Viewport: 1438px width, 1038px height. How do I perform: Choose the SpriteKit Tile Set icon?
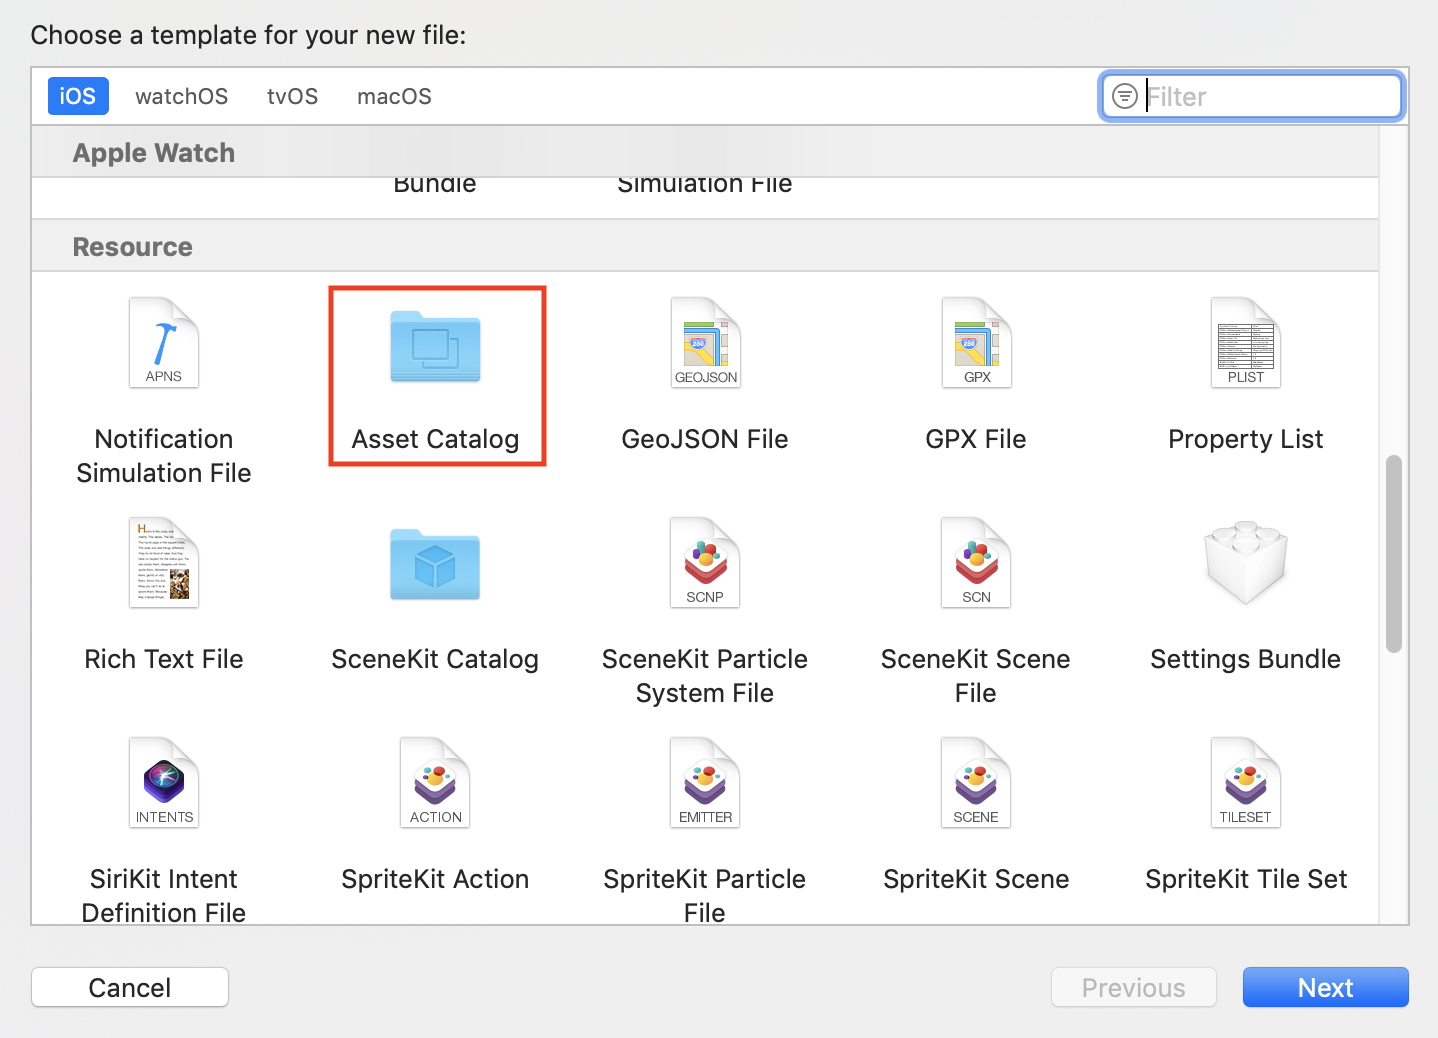pyautogui.click(x=1245, y=784)
